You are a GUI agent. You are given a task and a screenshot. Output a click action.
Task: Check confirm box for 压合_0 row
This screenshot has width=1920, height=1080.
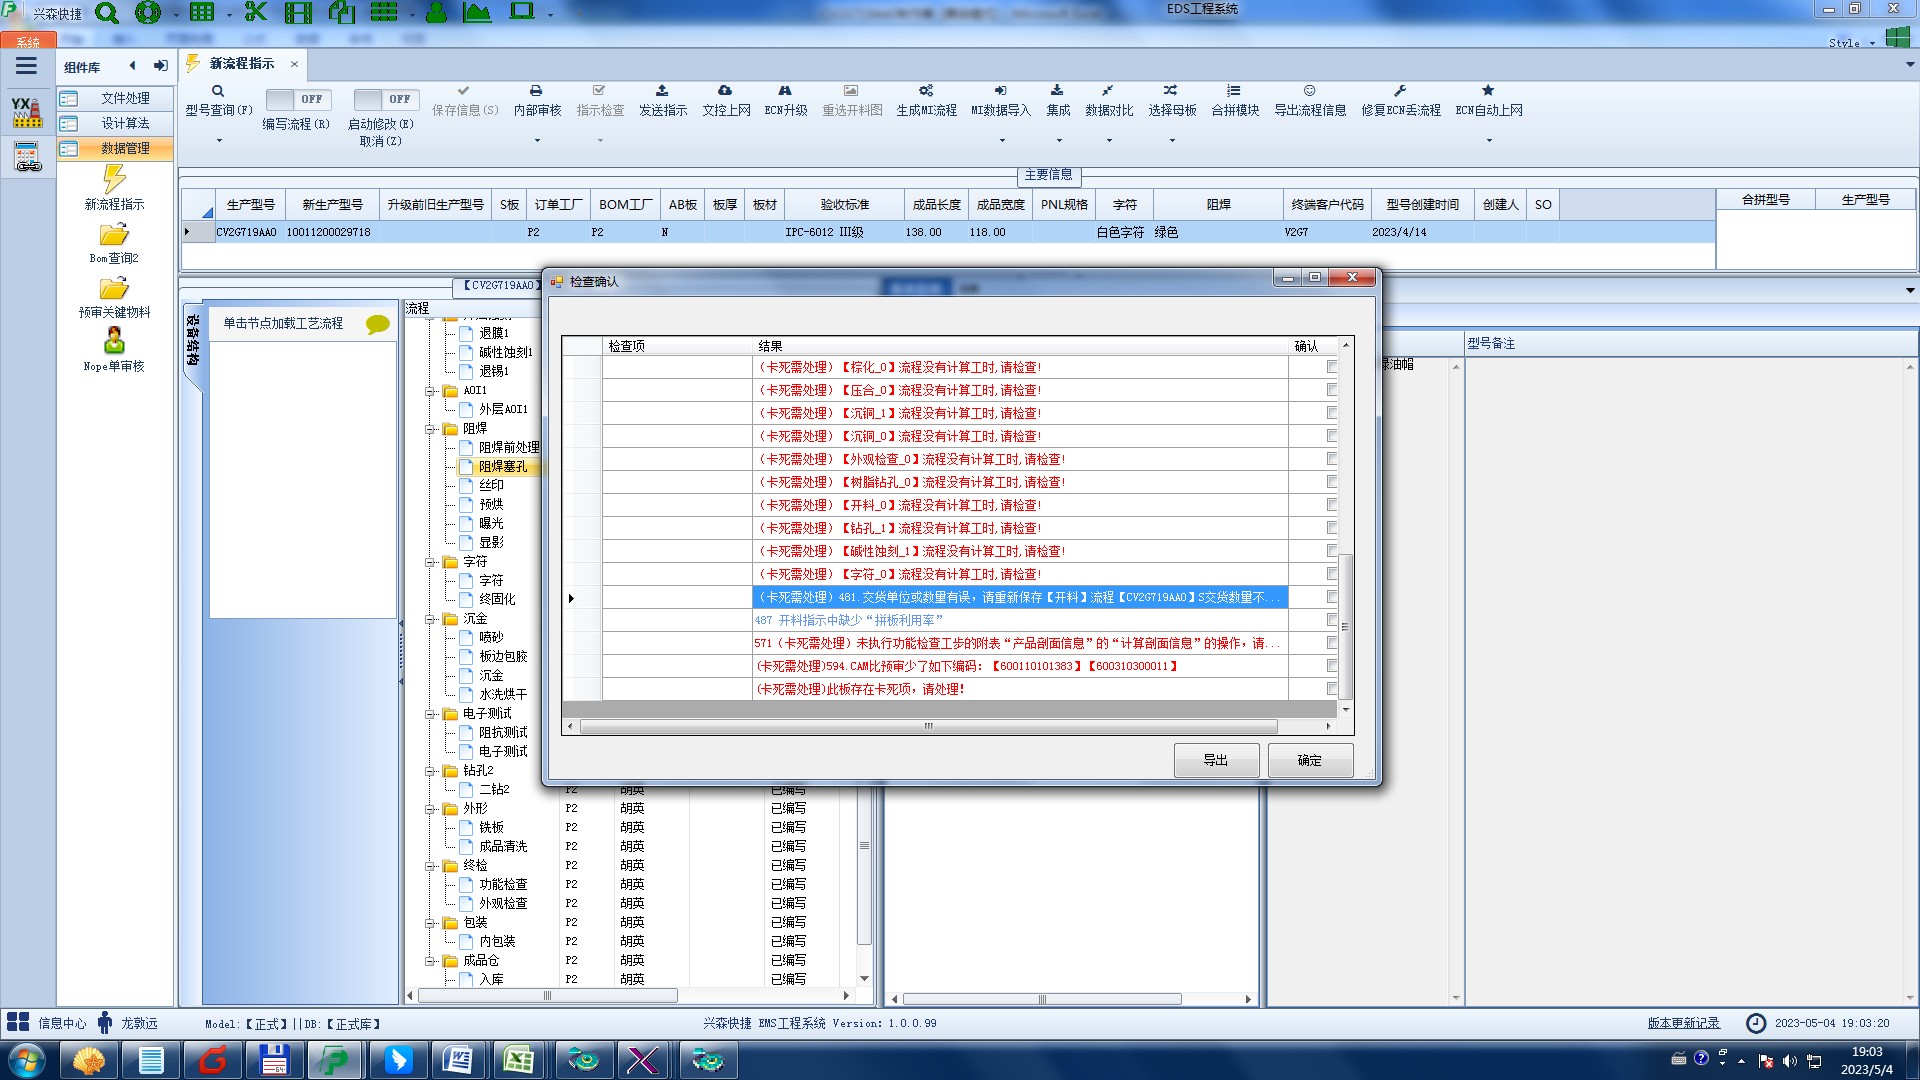1332,390
